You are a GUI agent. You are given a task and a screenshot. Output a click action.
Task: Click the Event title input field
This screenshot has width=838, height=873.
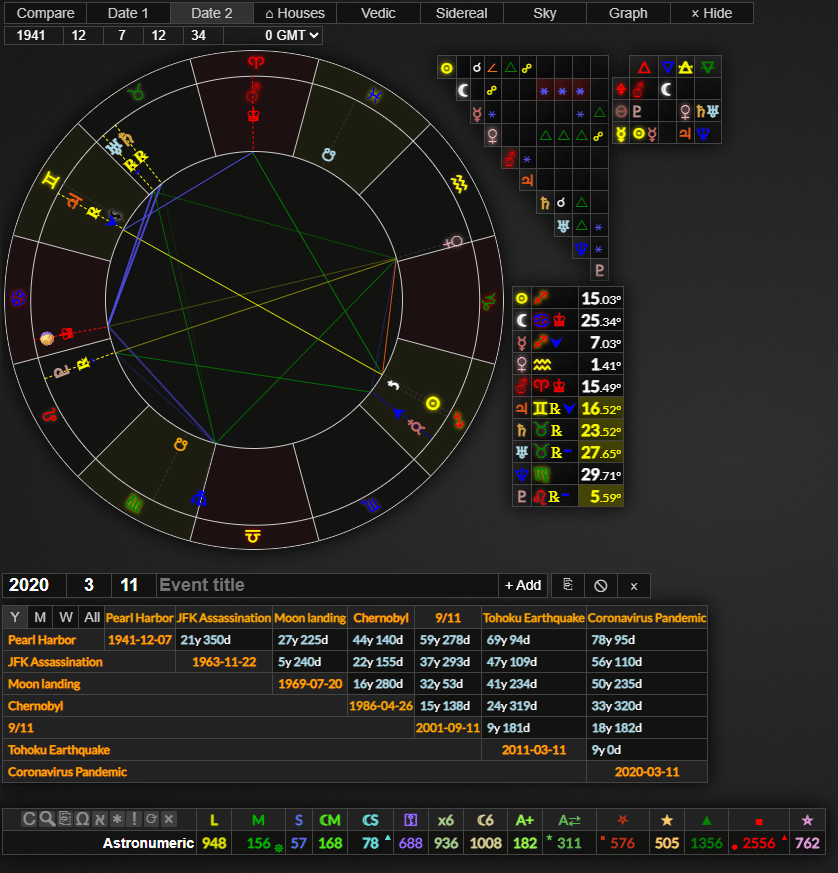coord(327,585)
